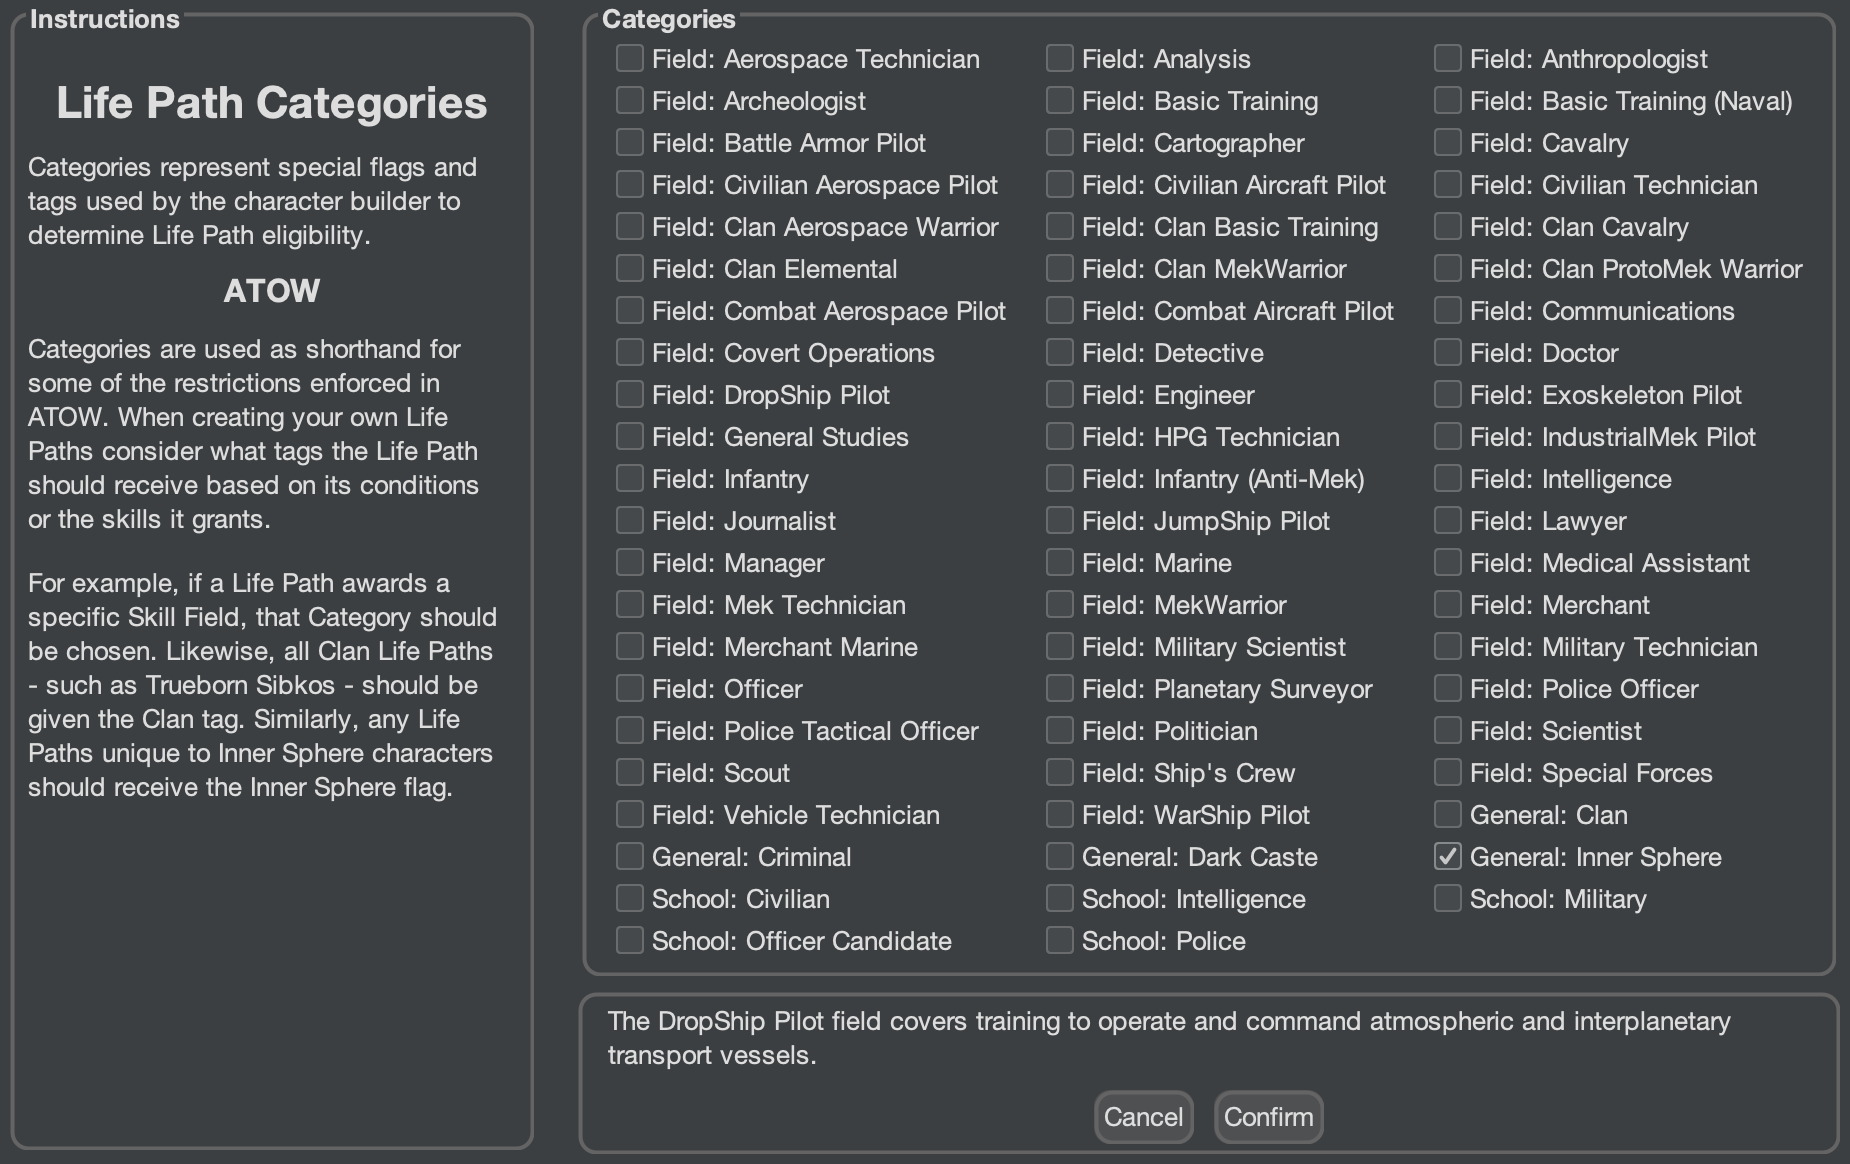Uncheck General: Inner Sphere checkbox
The image size is (1850, 1164).
coord(1448,857)
